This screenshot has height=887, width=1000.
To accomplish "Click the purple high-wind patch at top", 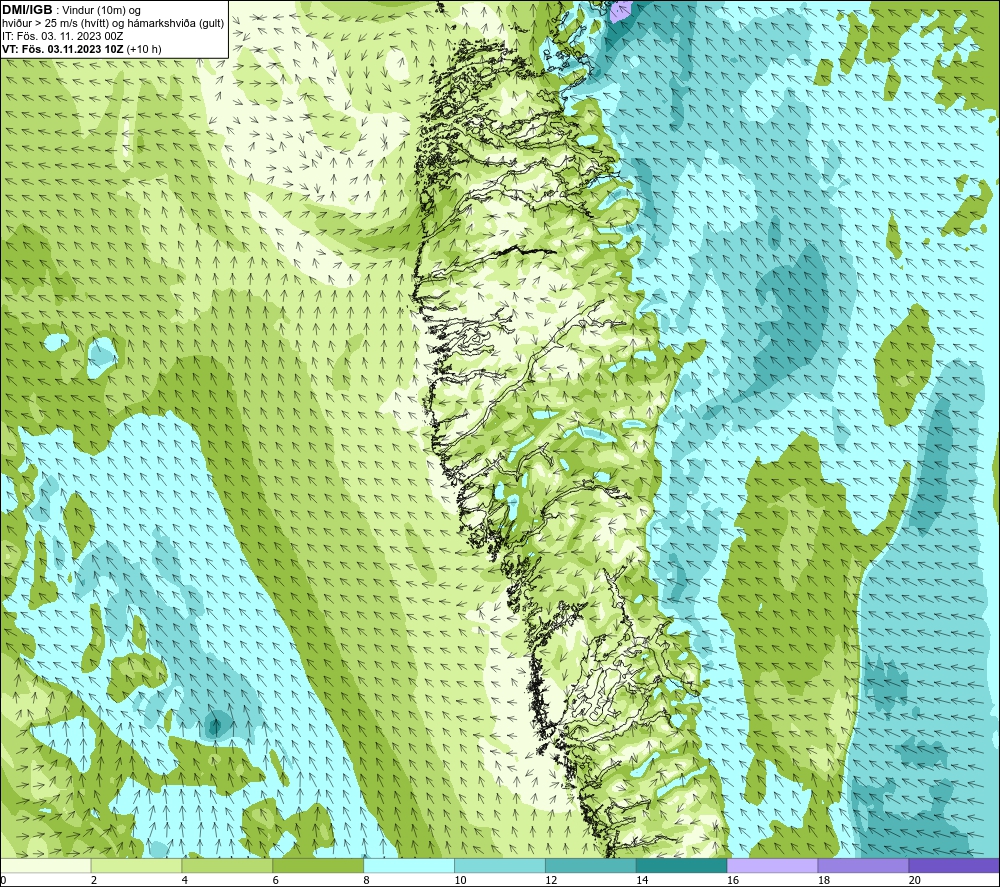I will pos(621,11).
